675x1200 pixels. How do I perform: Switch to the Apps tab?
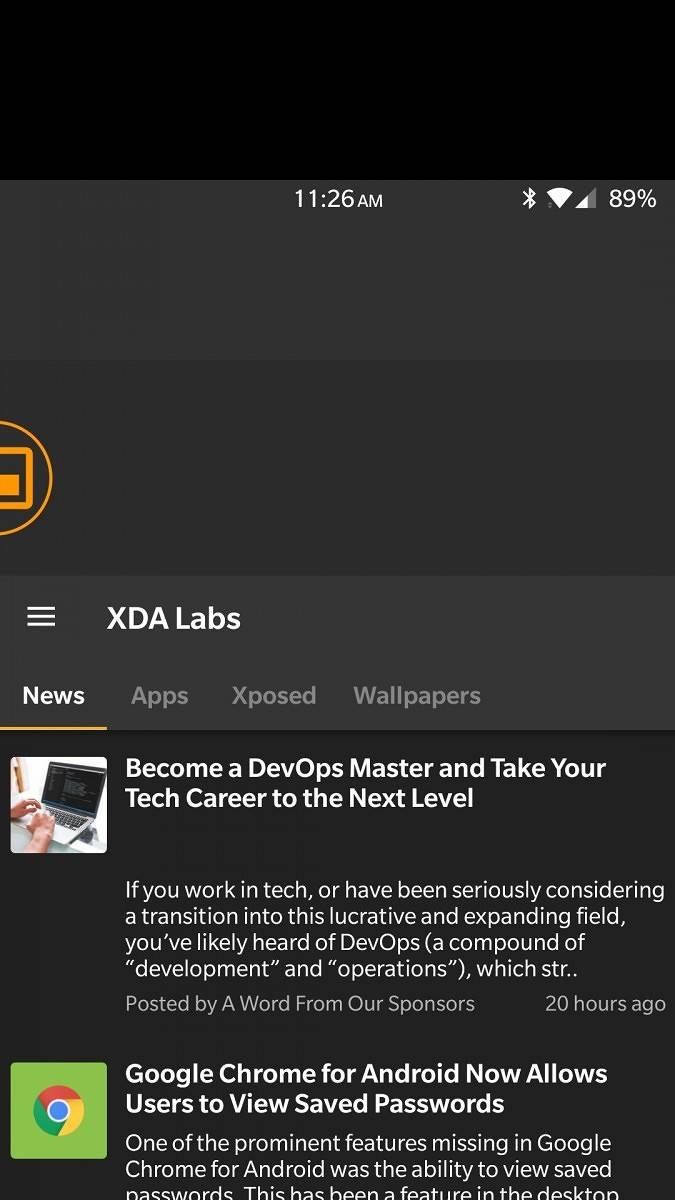click(160, 695)
